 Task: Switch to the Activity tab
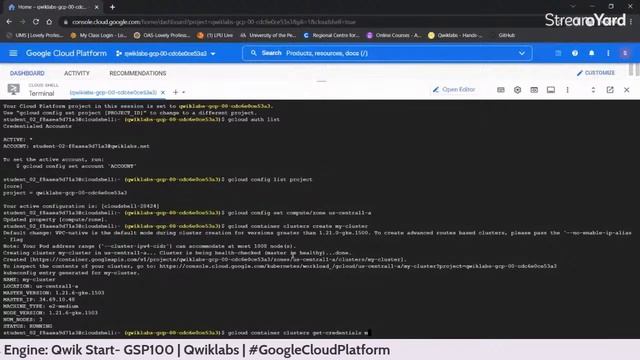[x=77, y=73]
